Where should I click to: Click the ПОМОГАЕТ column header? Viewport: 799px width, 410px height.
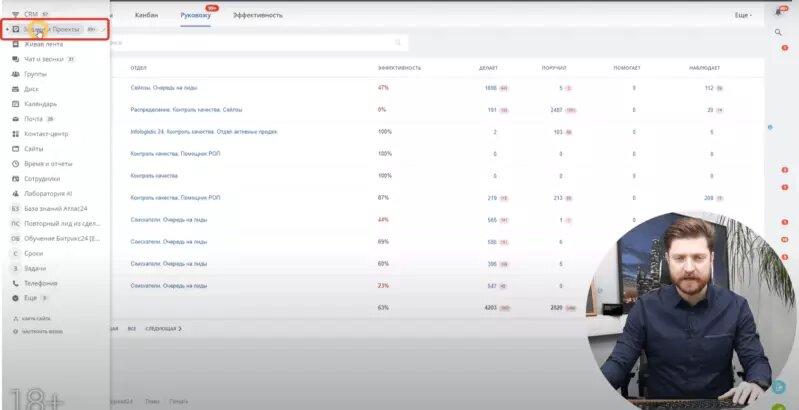click(627, 68)
